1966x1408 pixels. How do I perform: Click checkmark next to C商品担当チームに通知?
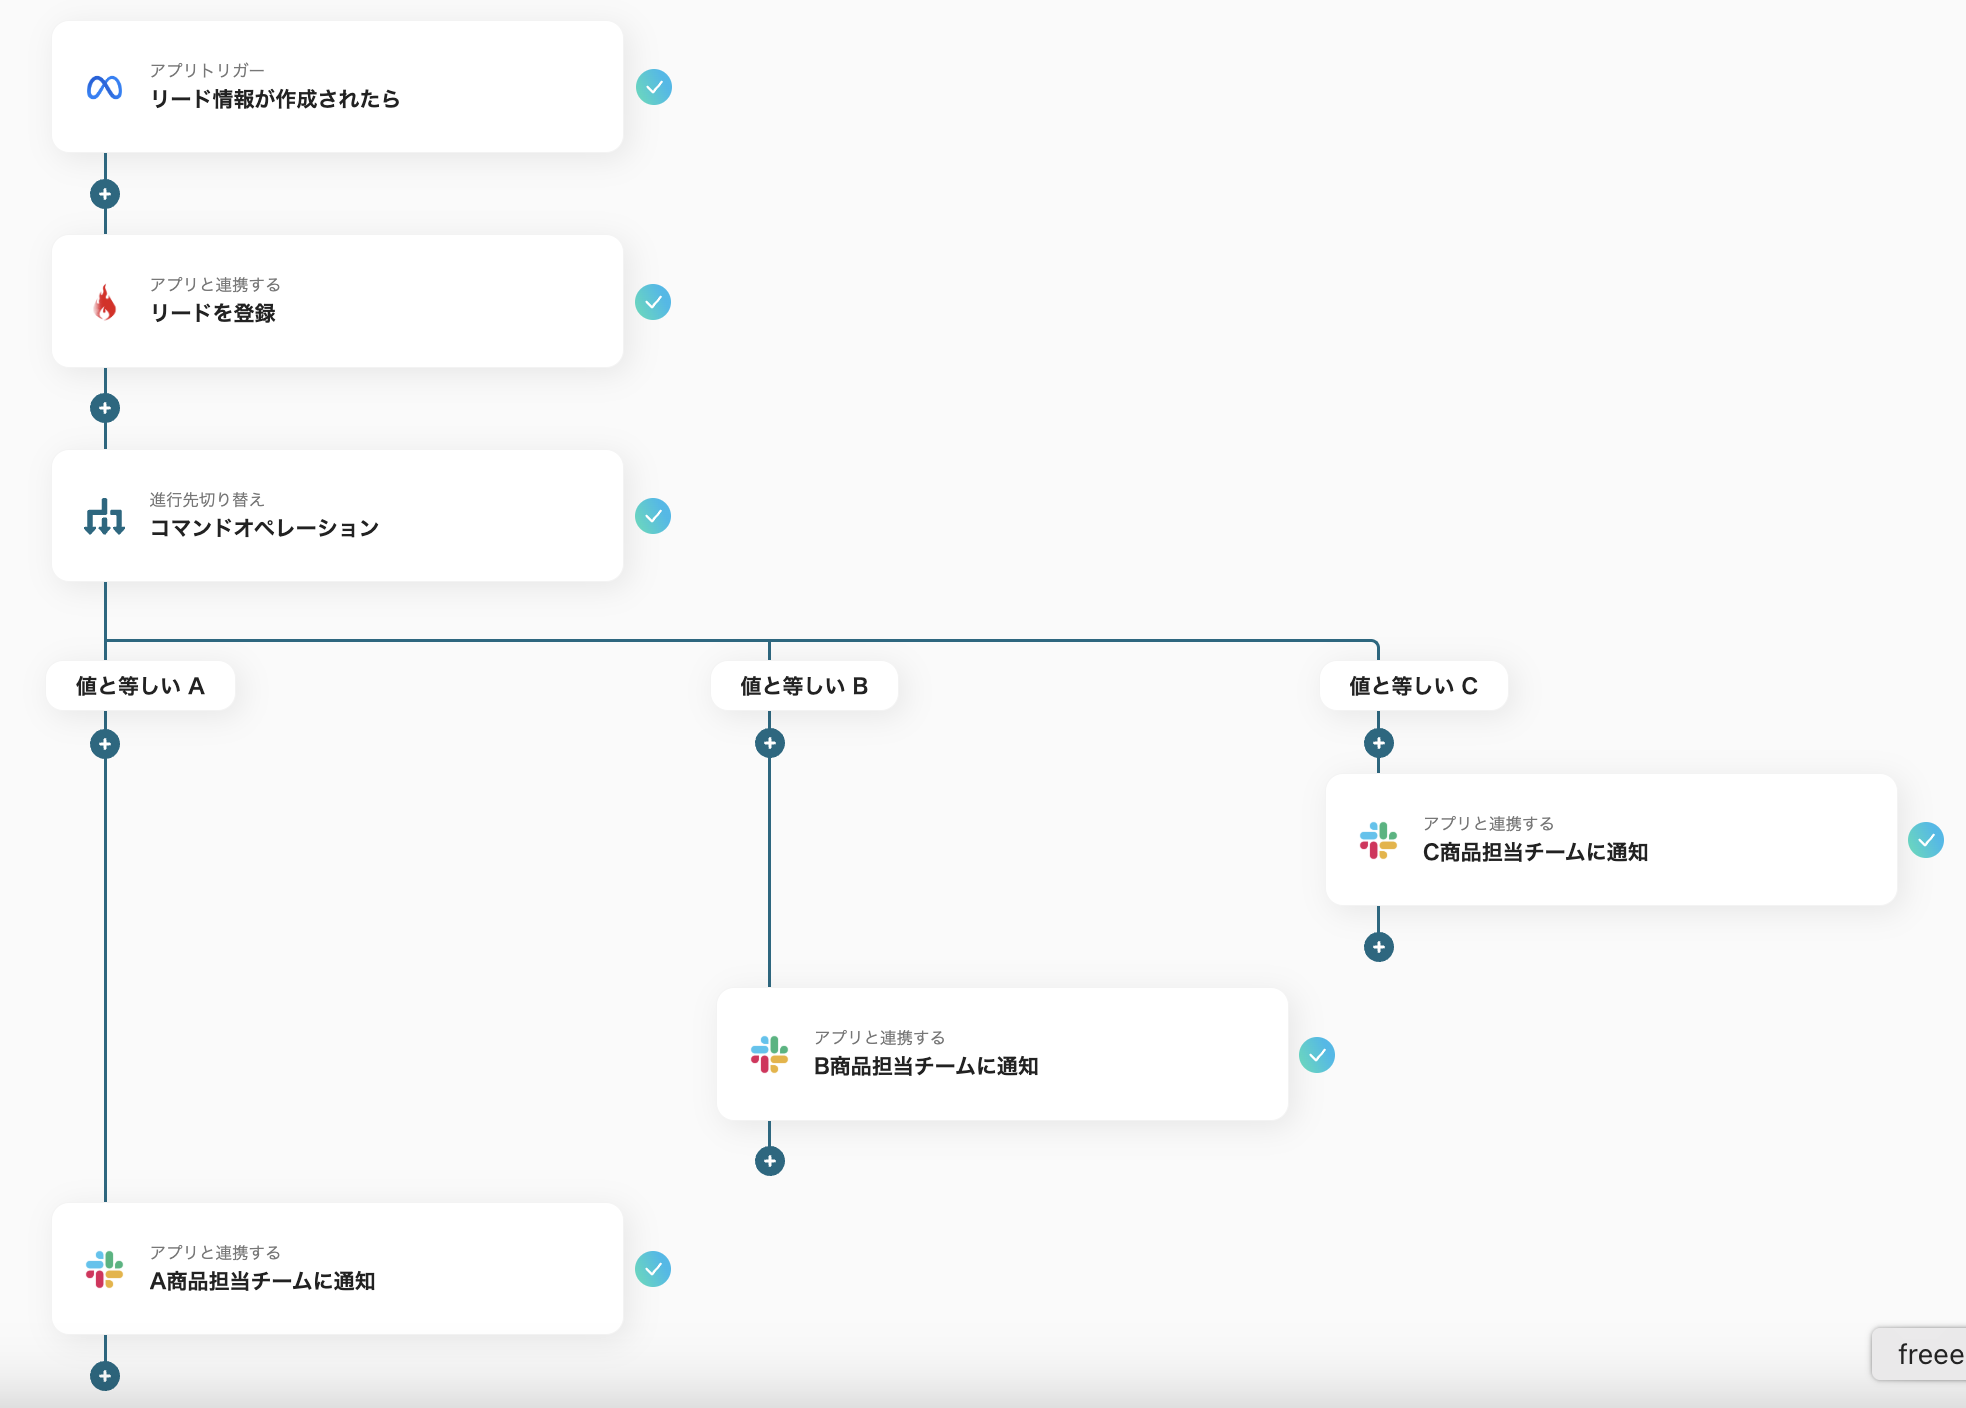click(1925, 840)
